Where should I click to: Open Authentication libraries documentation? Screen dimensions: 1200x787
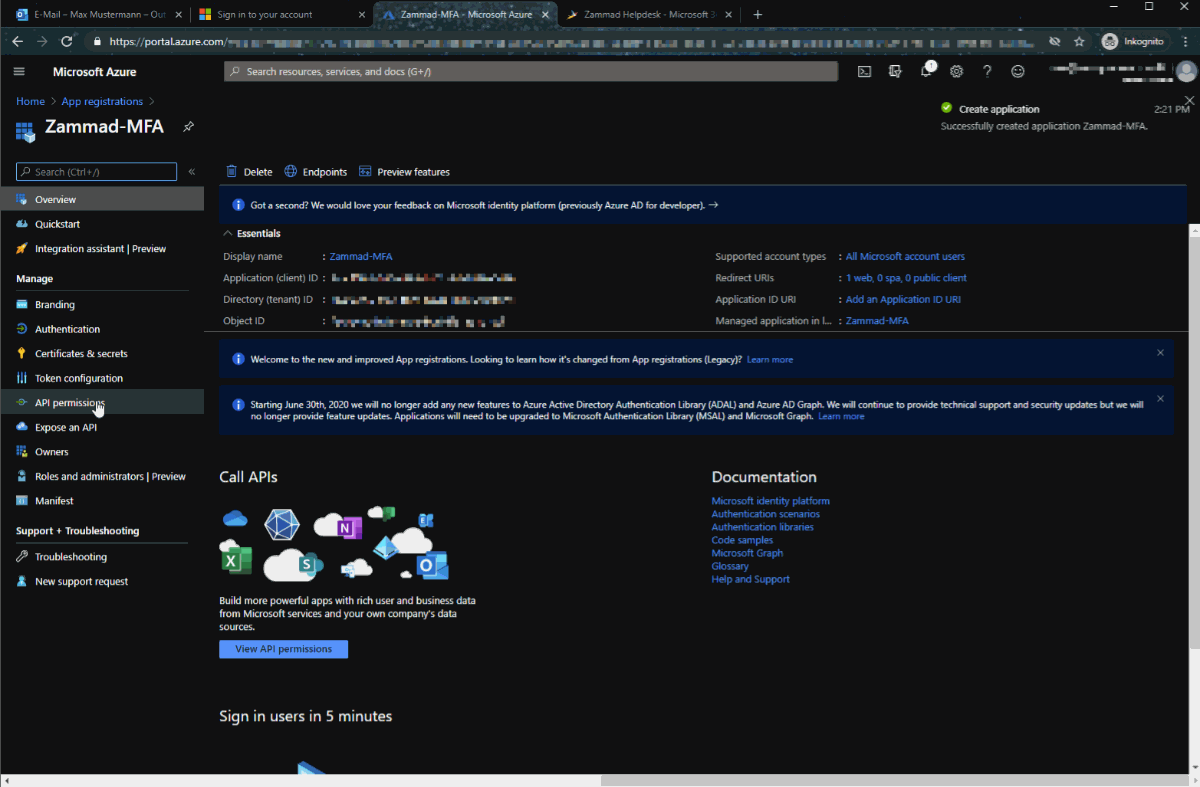pyautogui.click(x=762, y=527)
